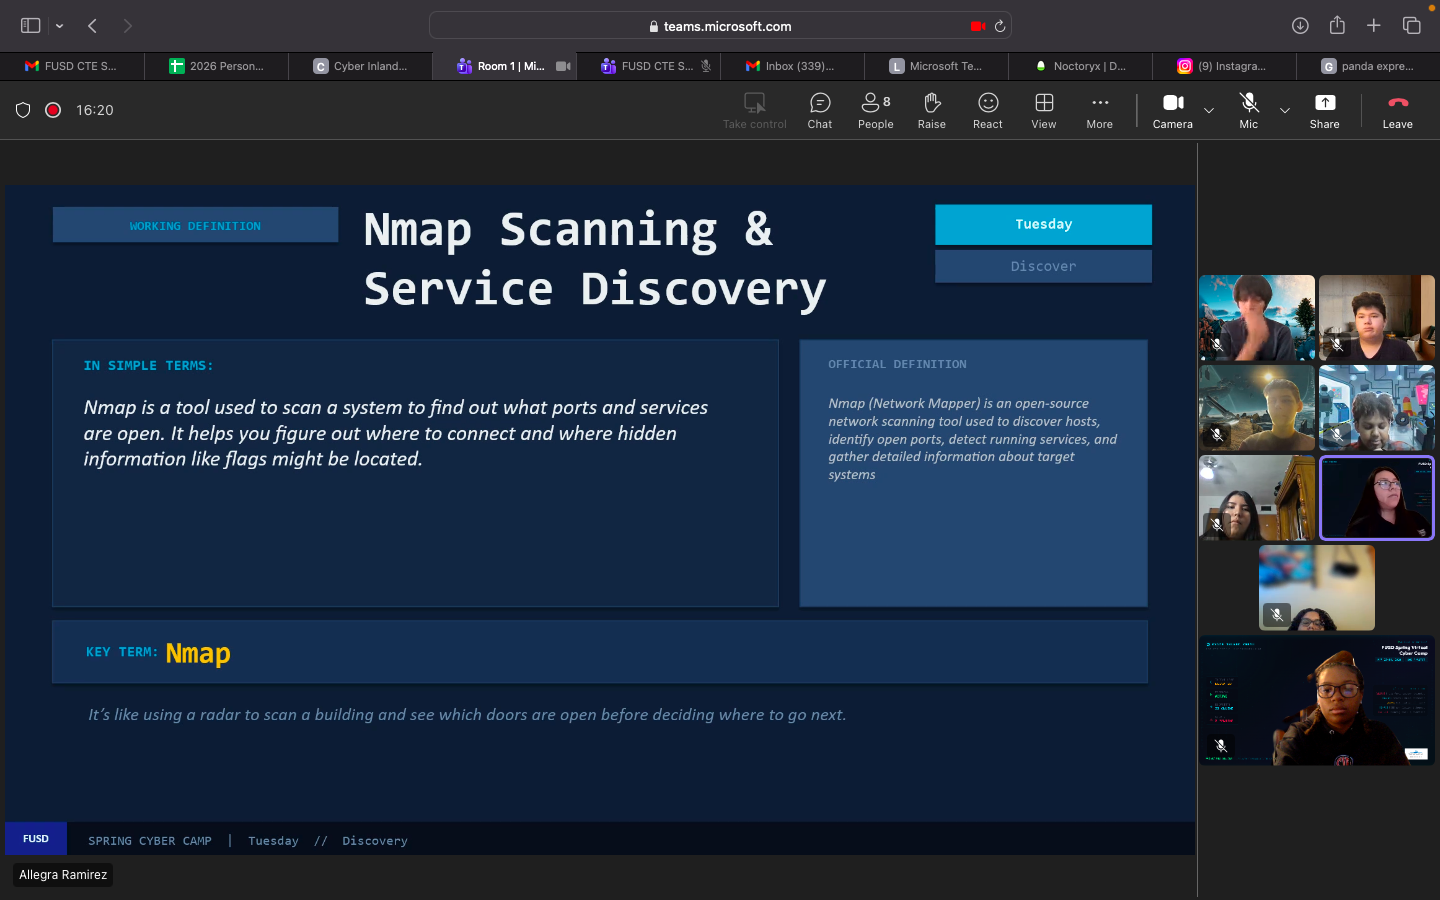Open the Safari sidebar dropdown chevron
The image size is (1440, 900).
[x=60, y=26]
